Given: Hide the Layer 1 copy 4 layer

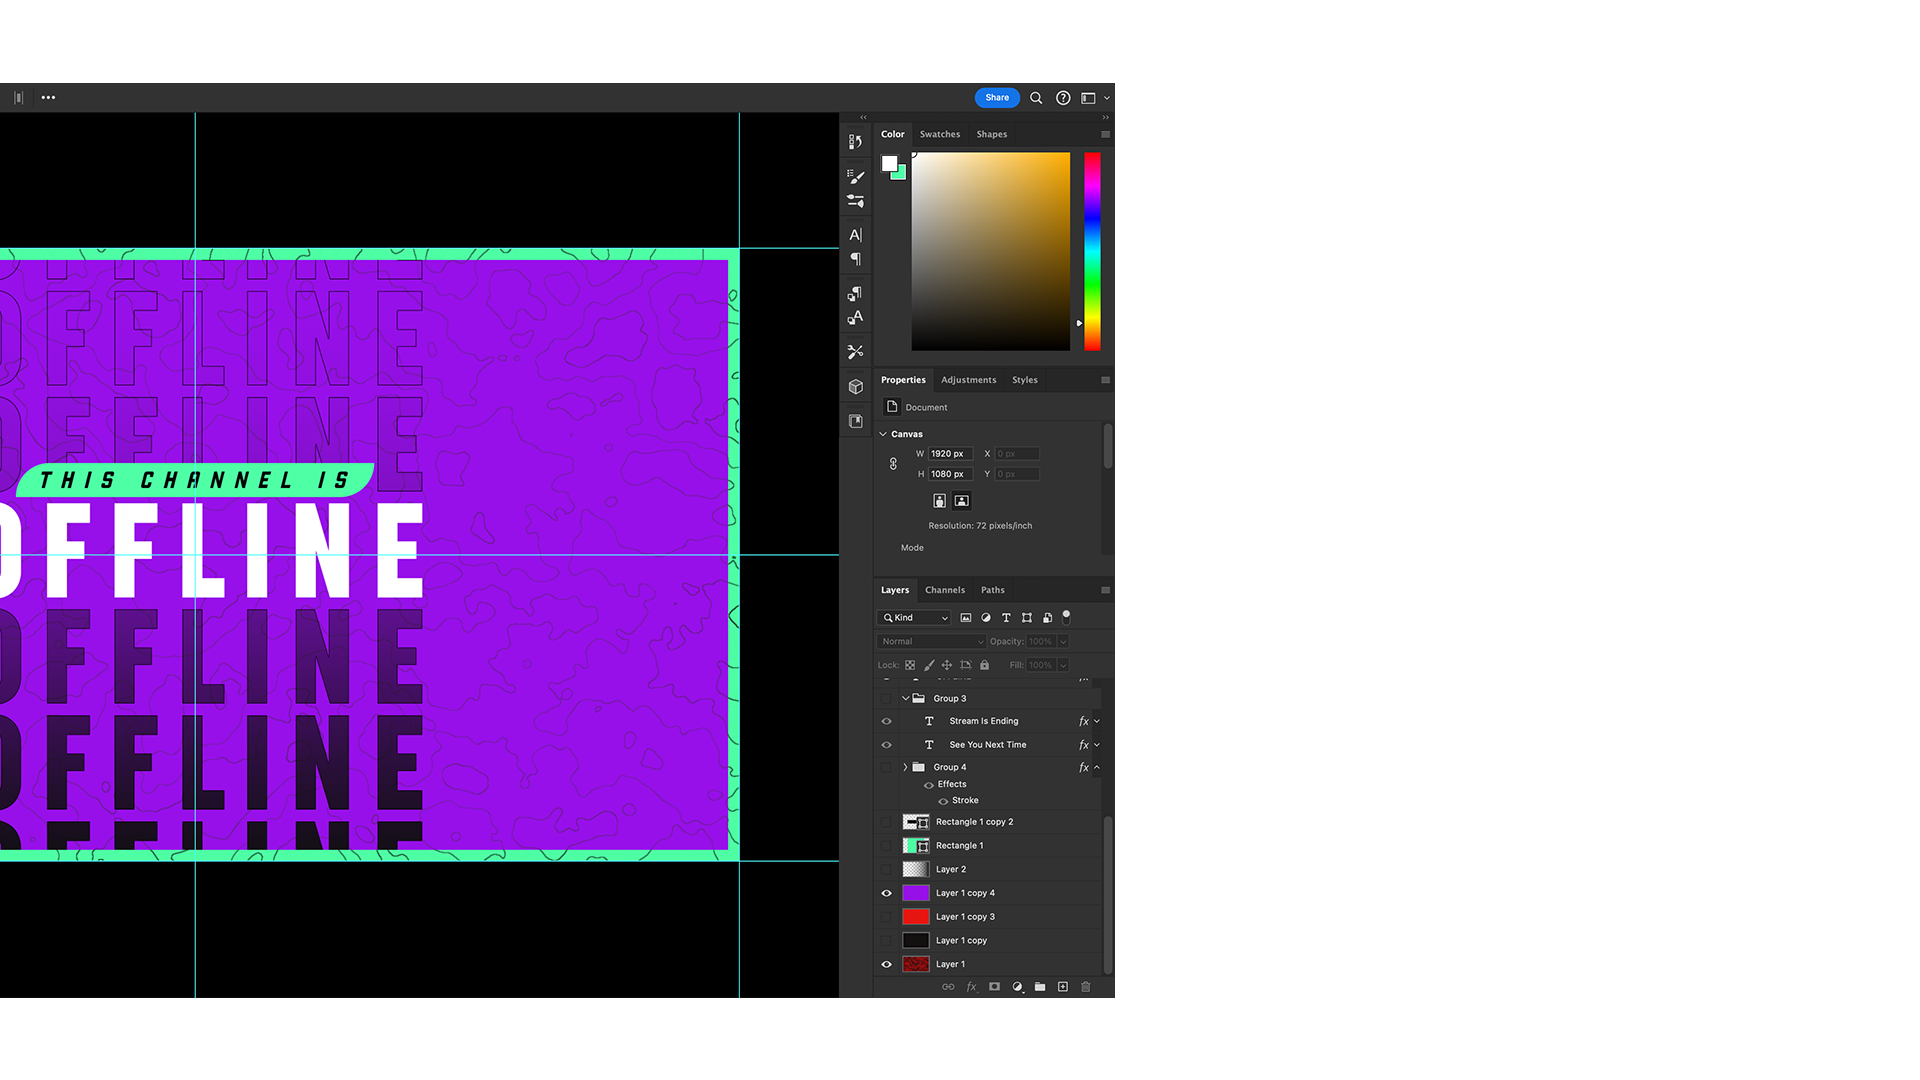Looking at the screenshot, I should pyautogui.click(x=886, y=893).
